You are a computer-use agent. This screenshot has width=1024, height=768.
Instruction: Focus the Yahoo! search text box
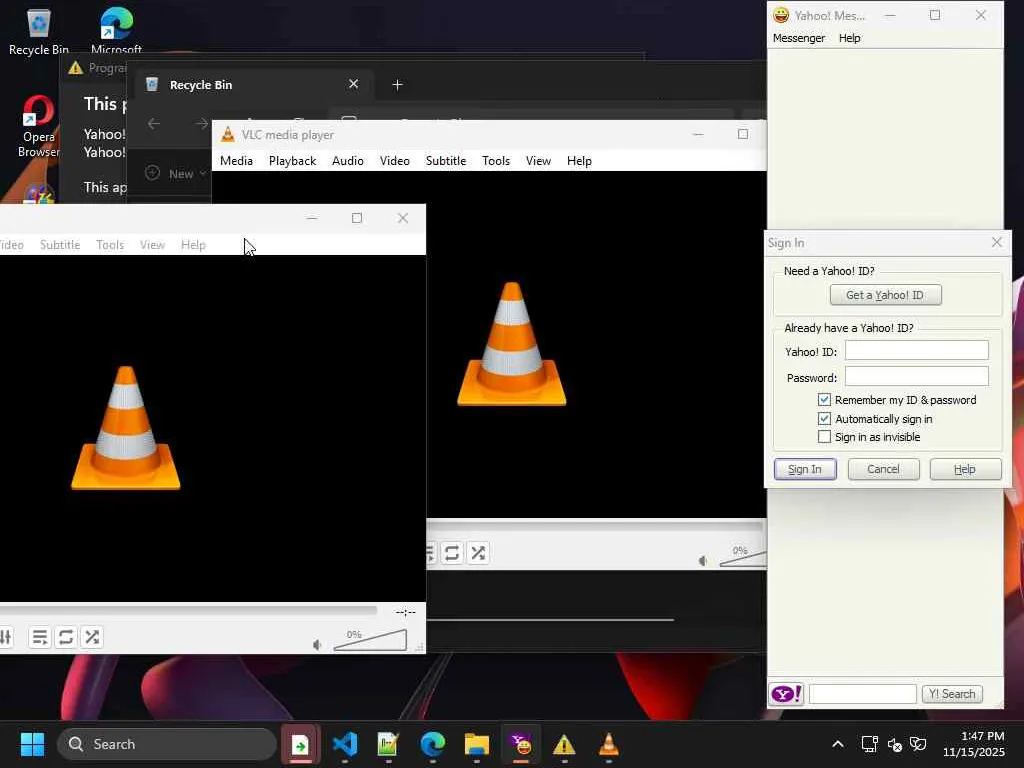pyautogui.click(x=863, y=694)
